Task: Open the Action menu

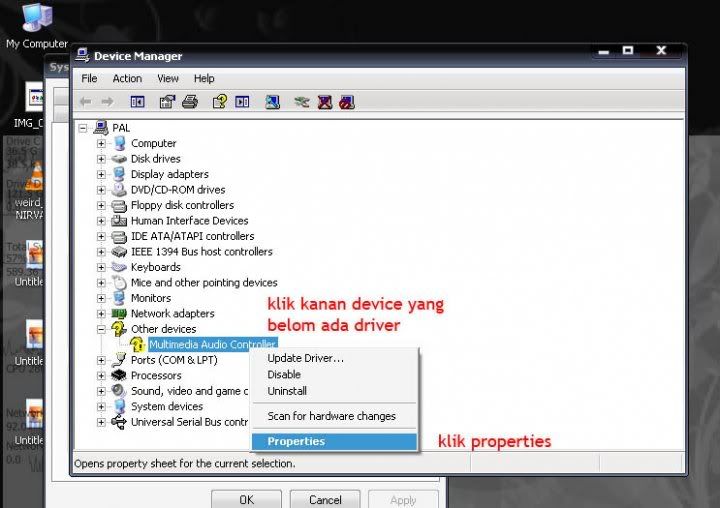Action: click(x=127, y=79)
